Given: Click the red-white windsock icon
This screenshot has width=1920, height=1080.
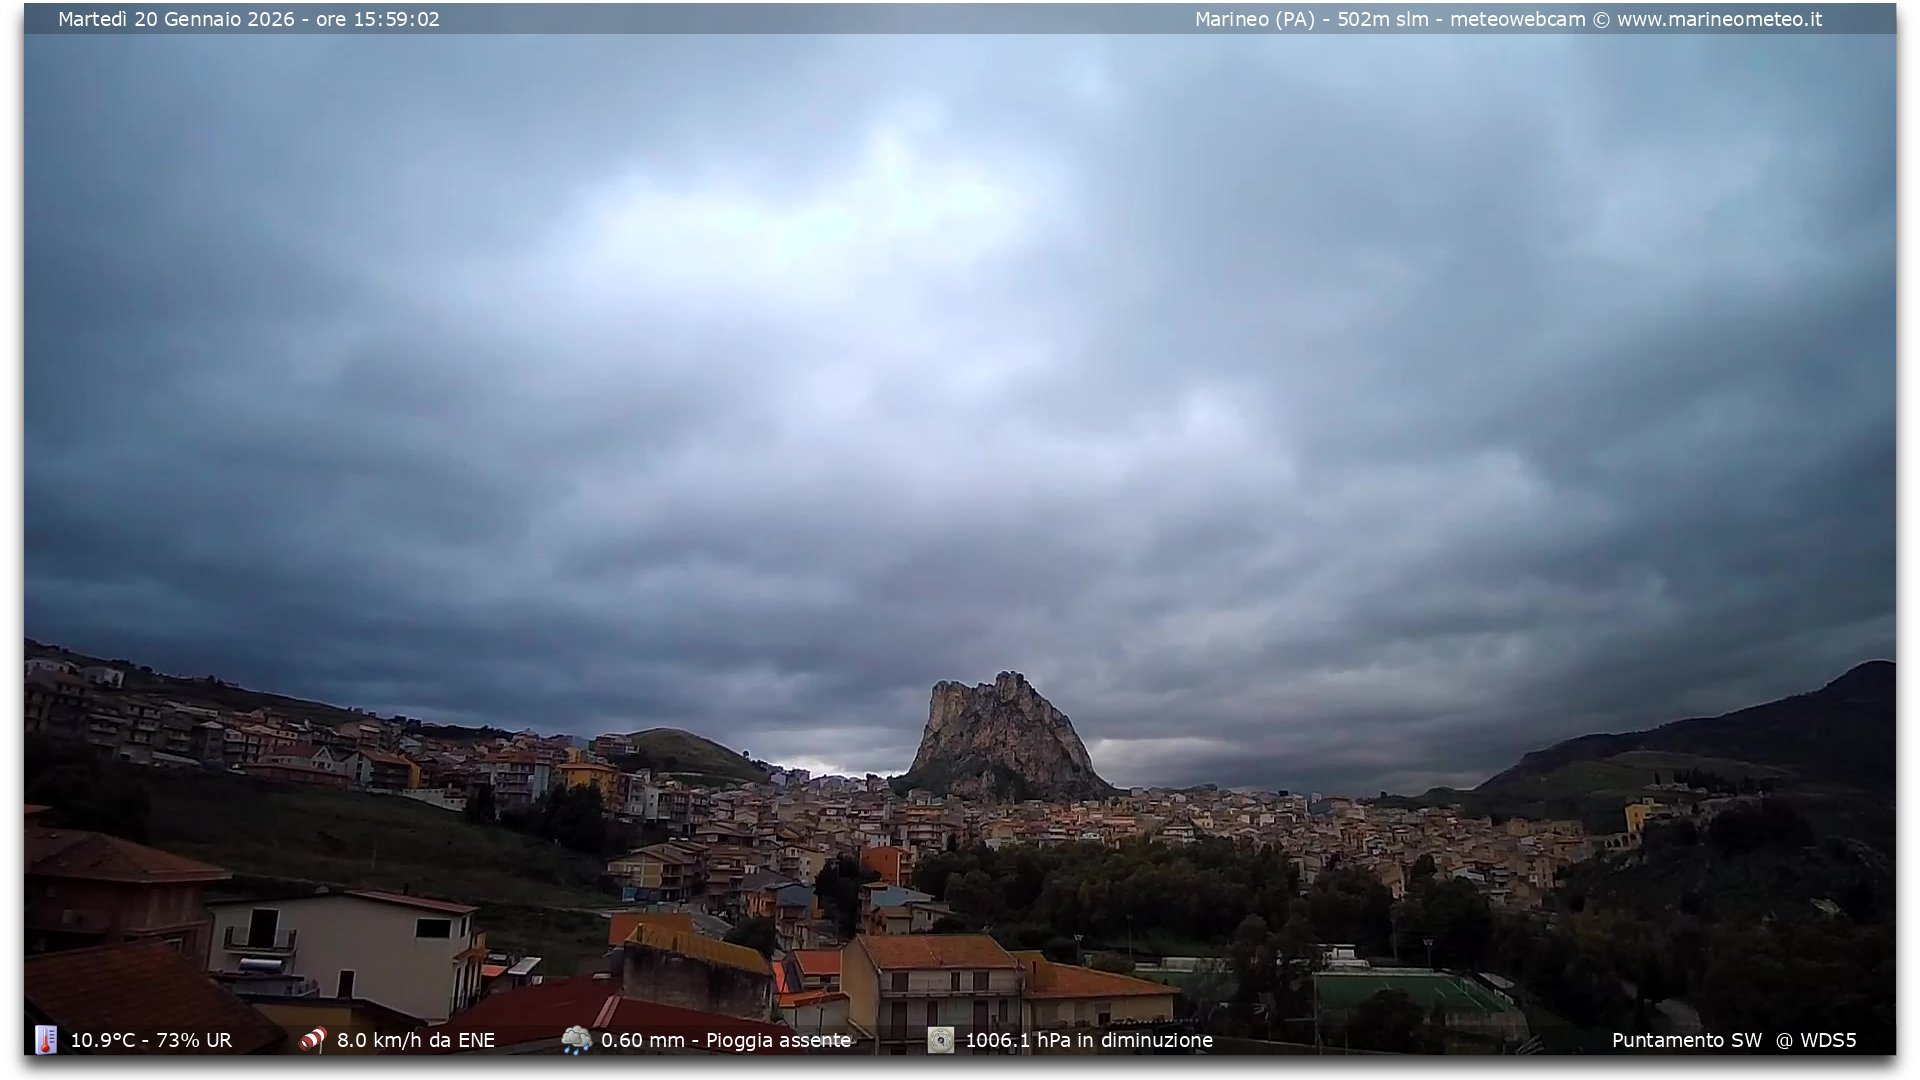Looking at the screenshot, I should [x=313, y=1040].
